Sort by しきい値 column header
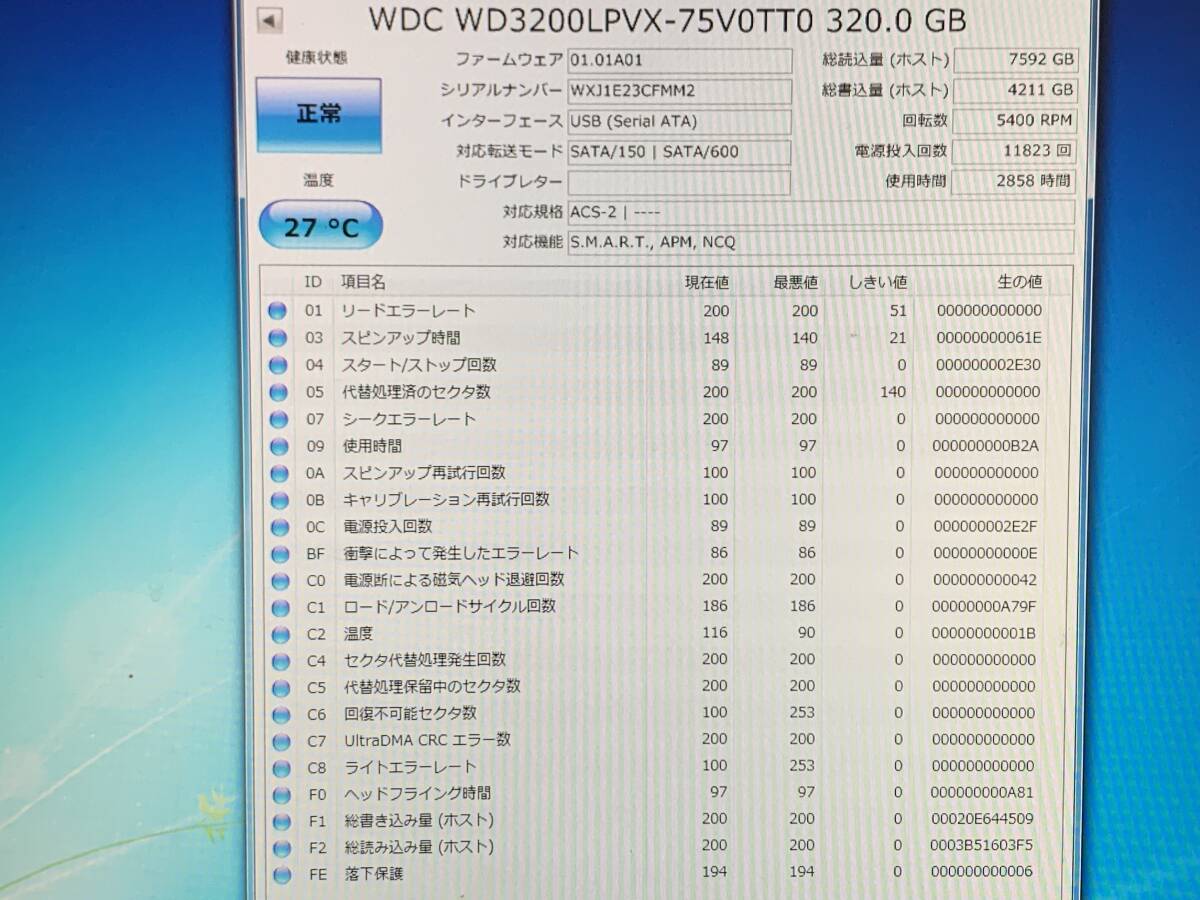The height and width of the screenshot is (900, 1200). [x=877, y=283]
